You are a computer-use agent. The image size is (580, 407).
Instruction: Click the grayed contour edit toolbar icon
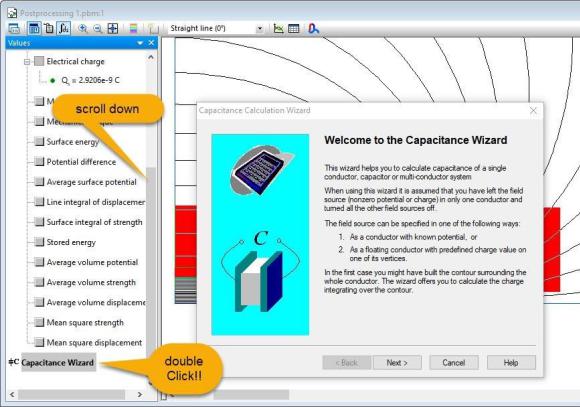coord(152,28)
